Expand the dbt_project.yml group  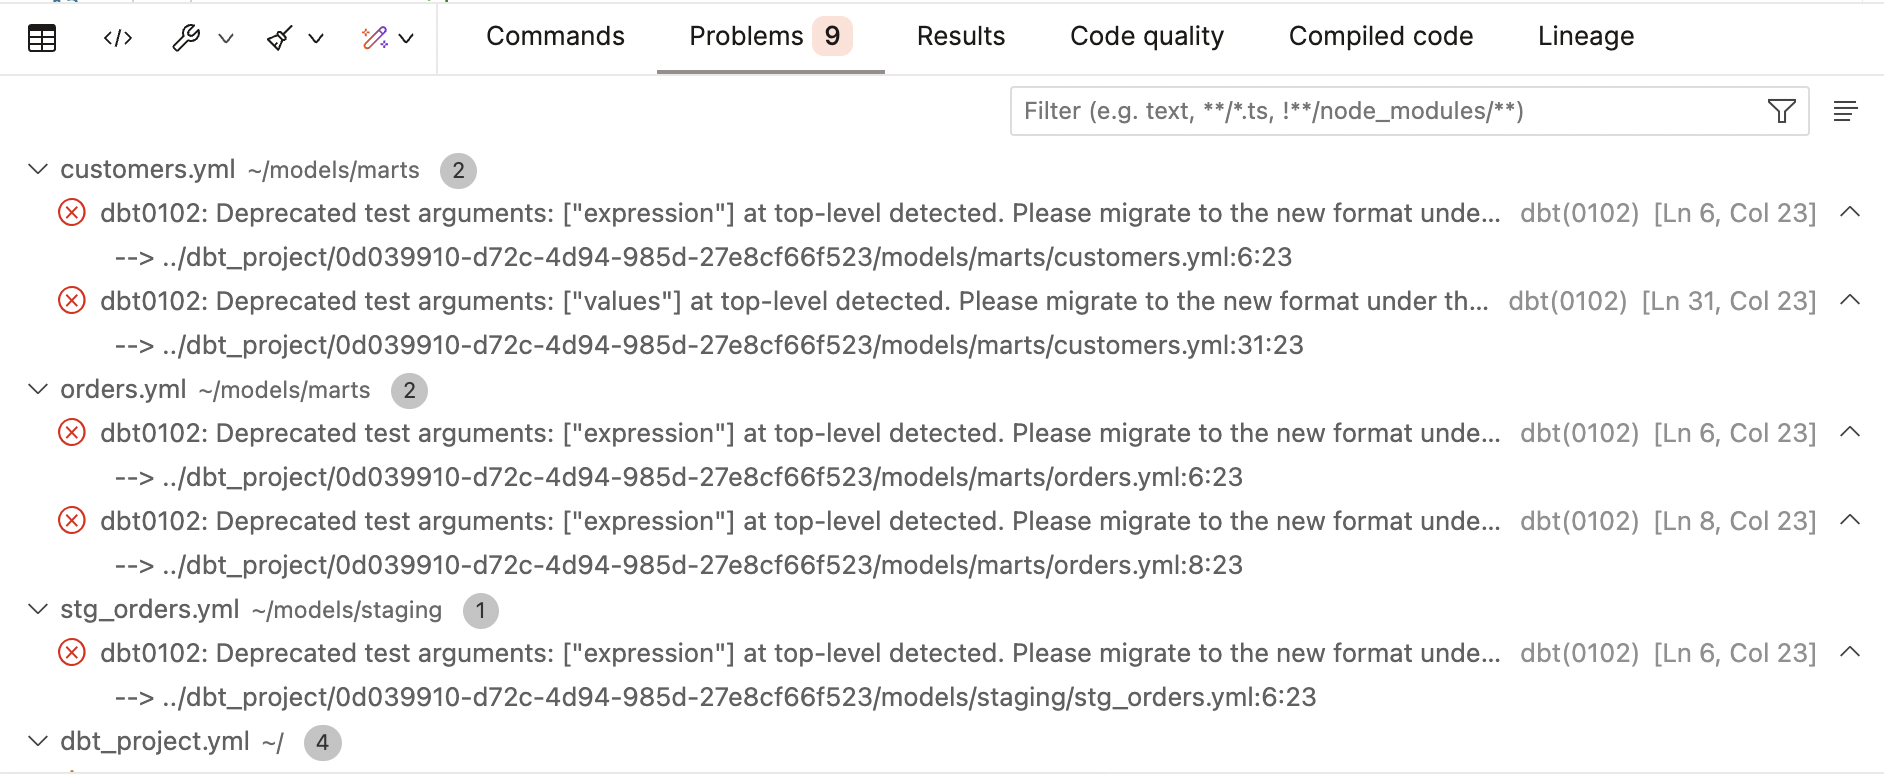[36, 742]
